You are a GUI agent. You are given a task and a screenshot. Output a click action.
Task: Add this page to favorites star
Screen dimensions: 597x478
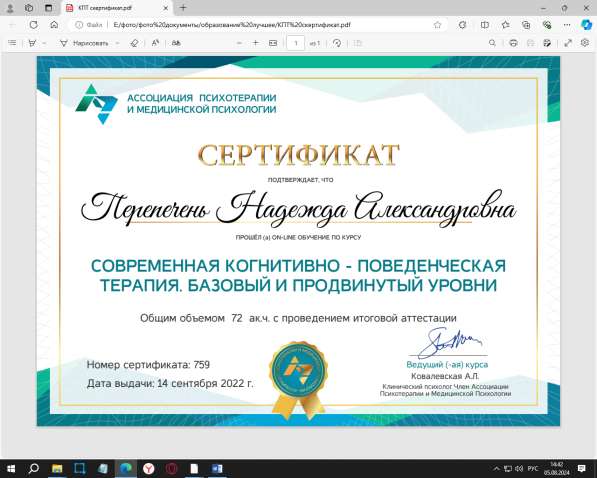pyautogui.click(x=437, y=25)
